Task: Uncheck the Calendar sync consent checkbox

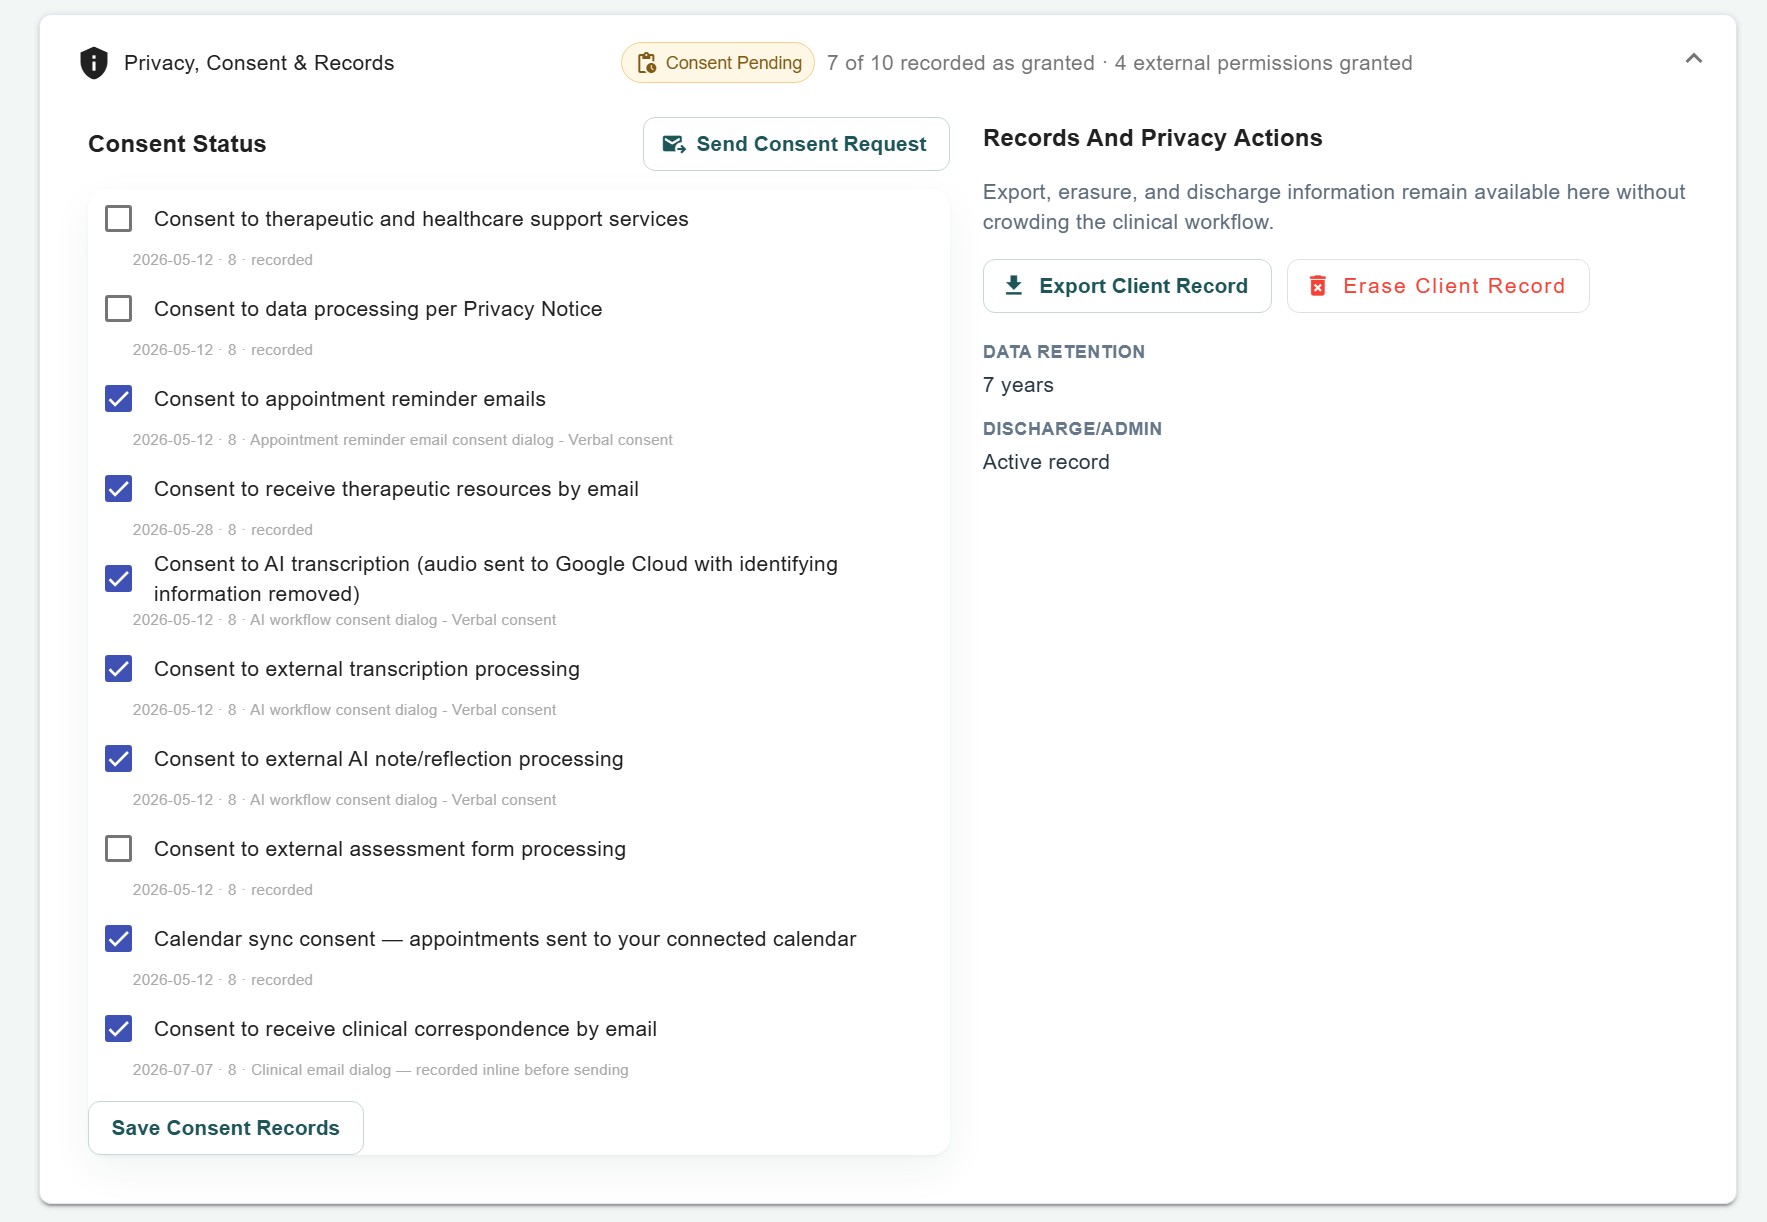Action: pyautogui.click(x=119, y=939)
